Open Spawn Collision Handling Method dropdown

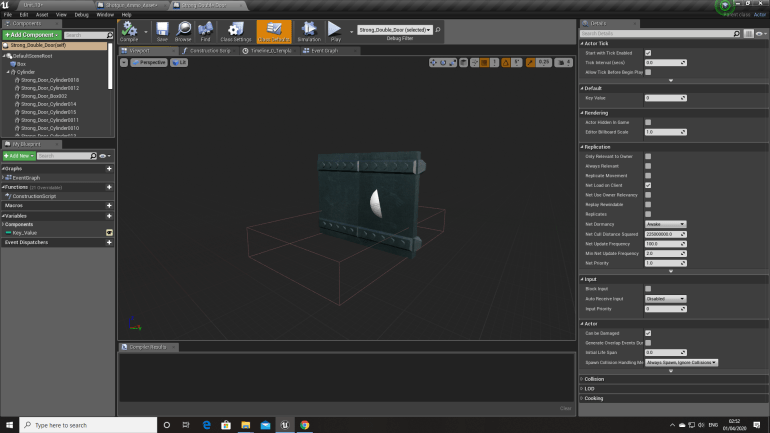pos(681,363)
